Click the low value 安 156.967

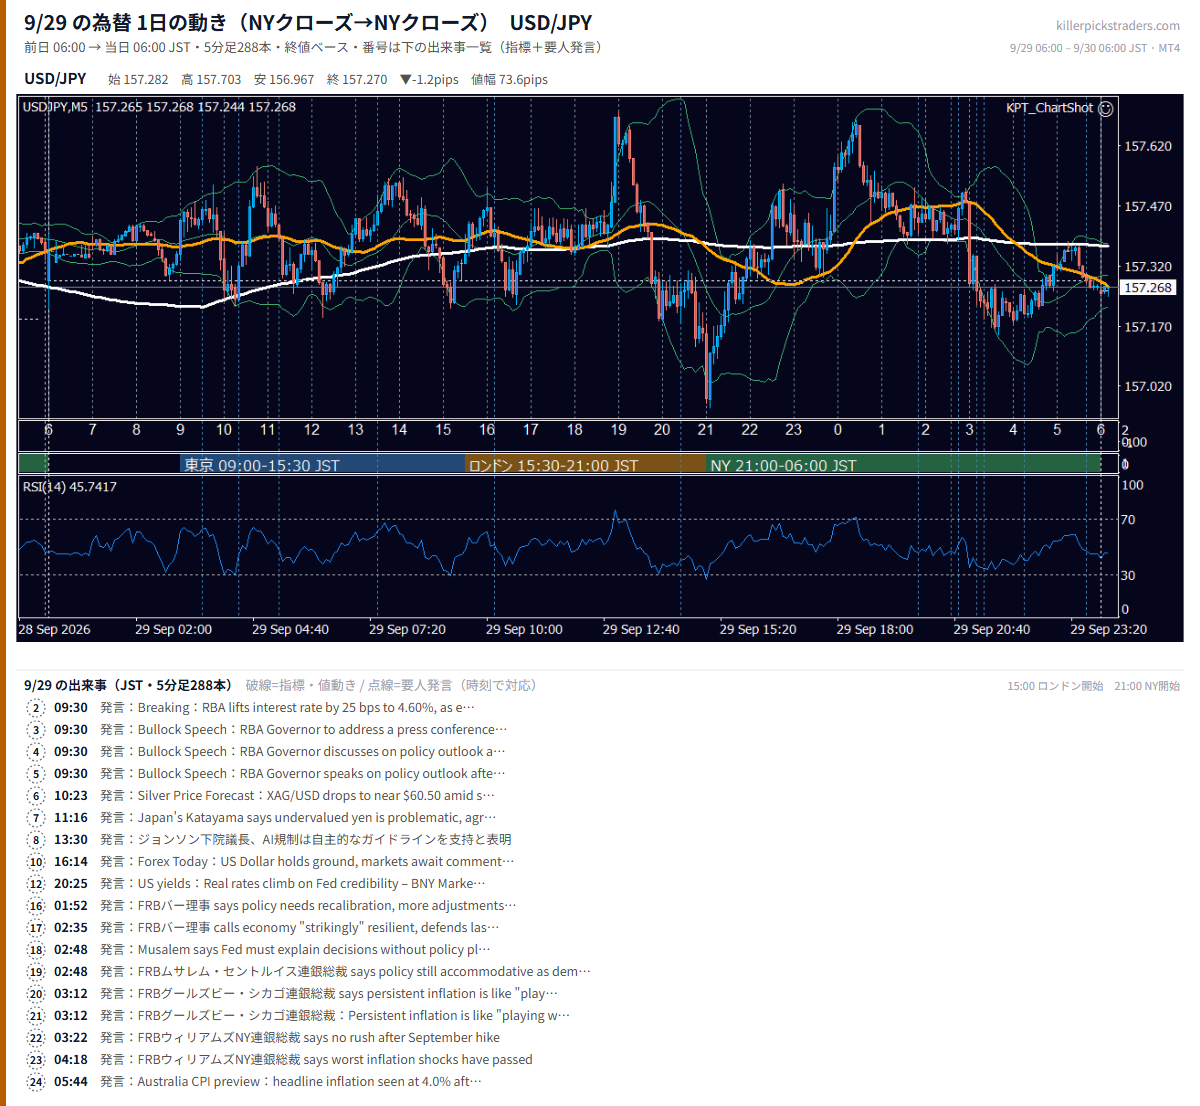[x=284, y=80]
